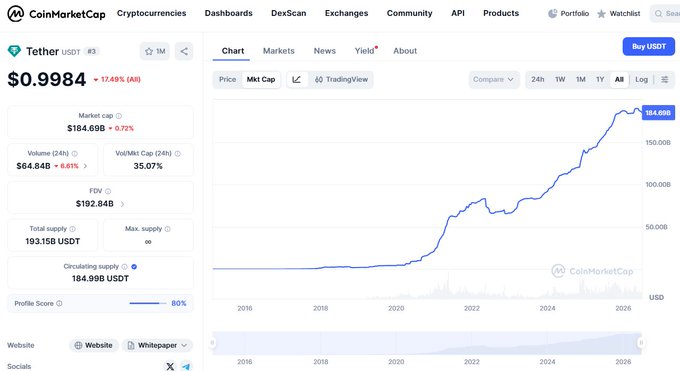Open Tether's Telegram social link

coord(186,366)
